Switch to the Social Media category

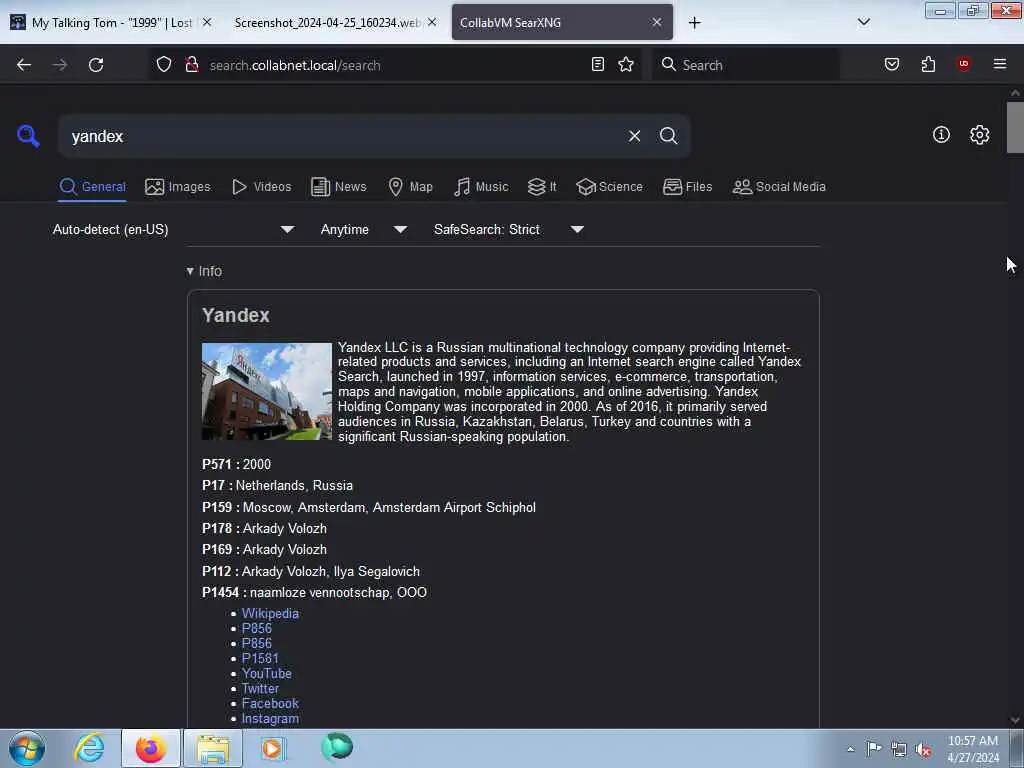(779, 187)
